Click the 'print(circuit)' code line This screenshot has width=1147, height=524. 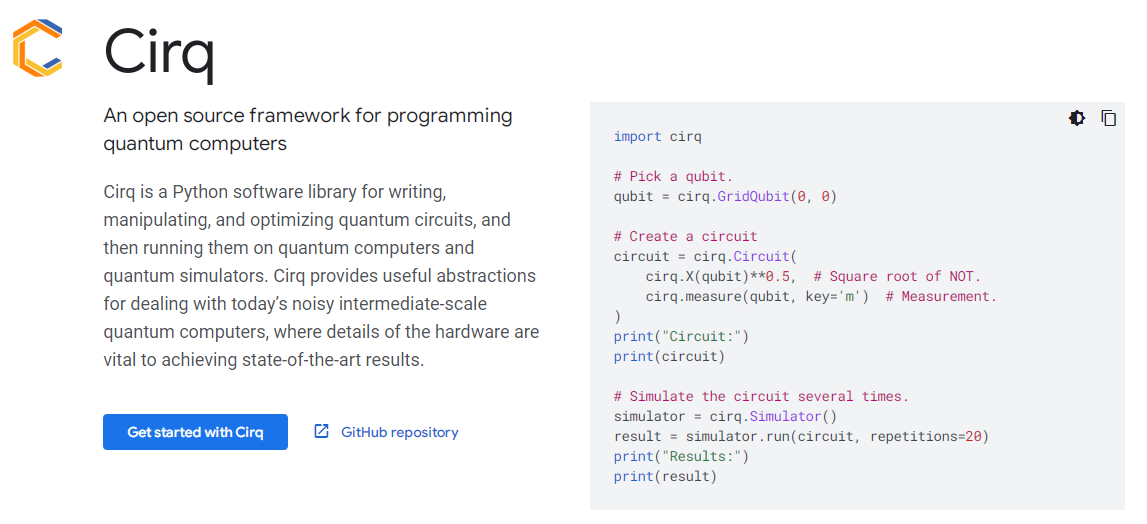tap(669, 356)
